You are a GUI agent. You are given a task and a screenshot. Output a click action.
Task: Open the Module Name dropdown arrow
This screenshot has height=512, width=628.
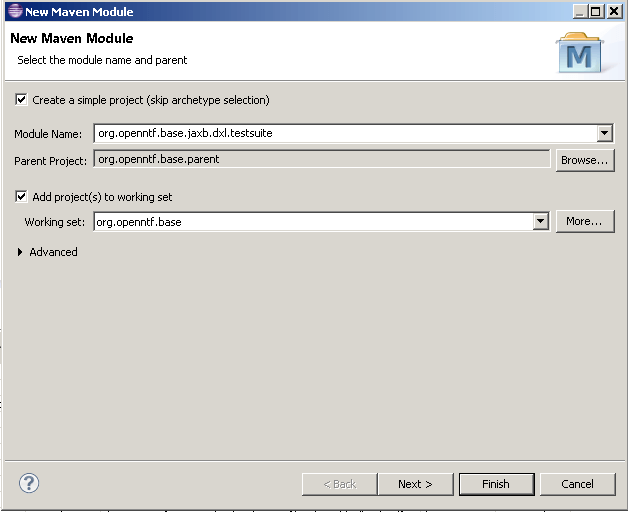(x=604, y=133)
